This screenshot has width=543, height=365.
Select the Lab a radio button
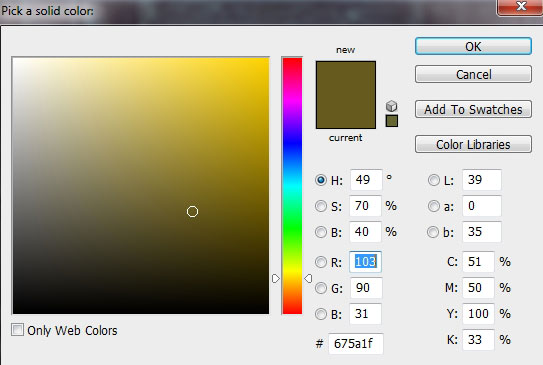coord(434,206)
